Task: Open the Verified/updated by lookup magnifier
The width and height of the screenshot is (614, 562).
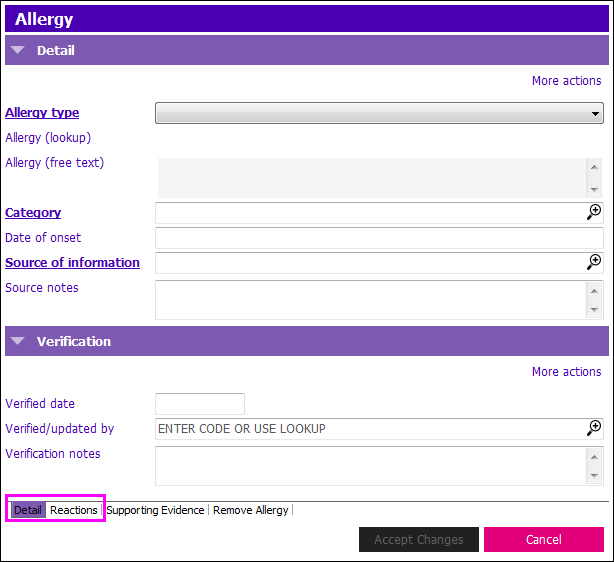Action: click(x=594, y=428)
